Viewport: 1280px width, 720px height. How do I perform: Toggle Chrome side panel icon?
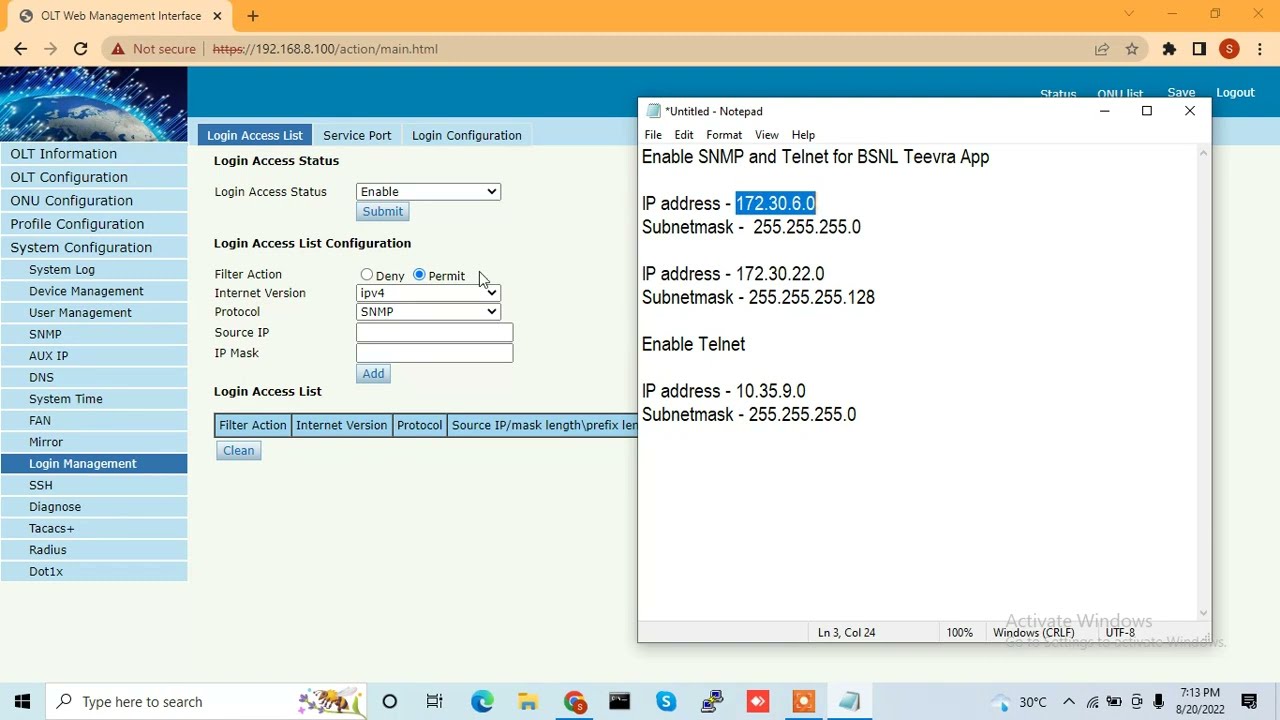[x=1199, y=49]
